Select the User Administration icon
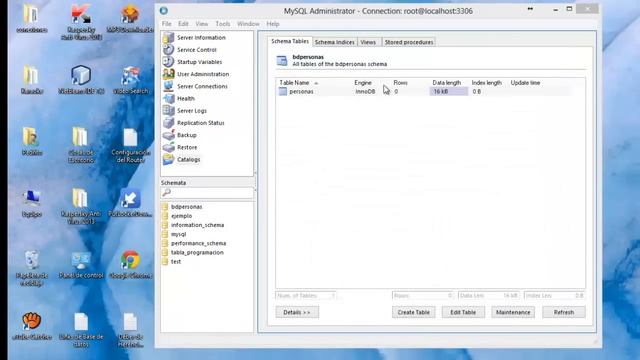The height and width of the screenshot is (360, 640). [169, 74]
